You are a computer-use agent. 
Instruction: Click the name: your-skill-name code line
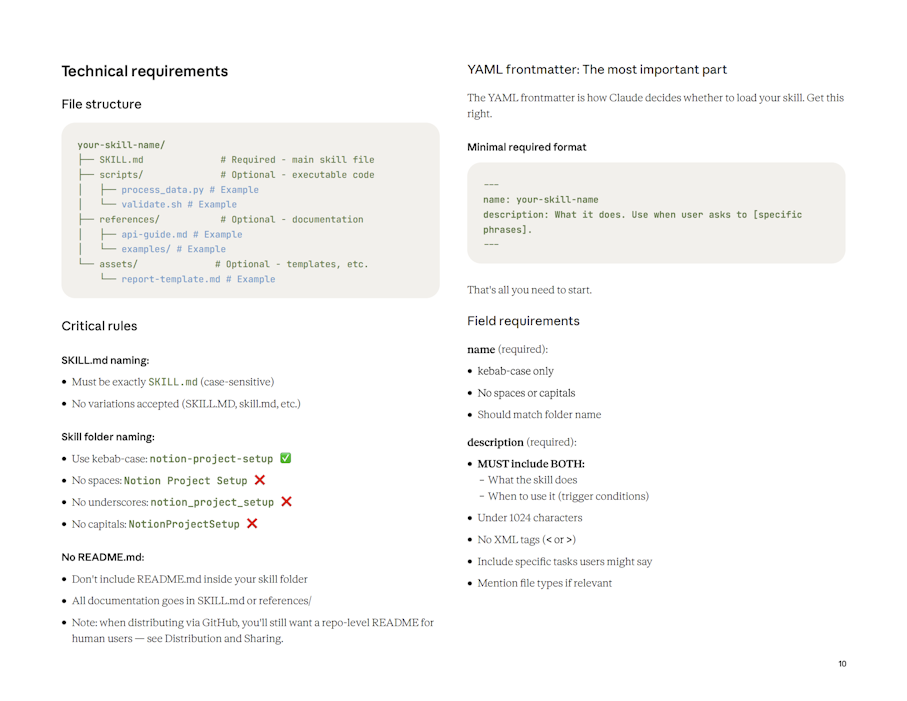(x=540, y=200)
